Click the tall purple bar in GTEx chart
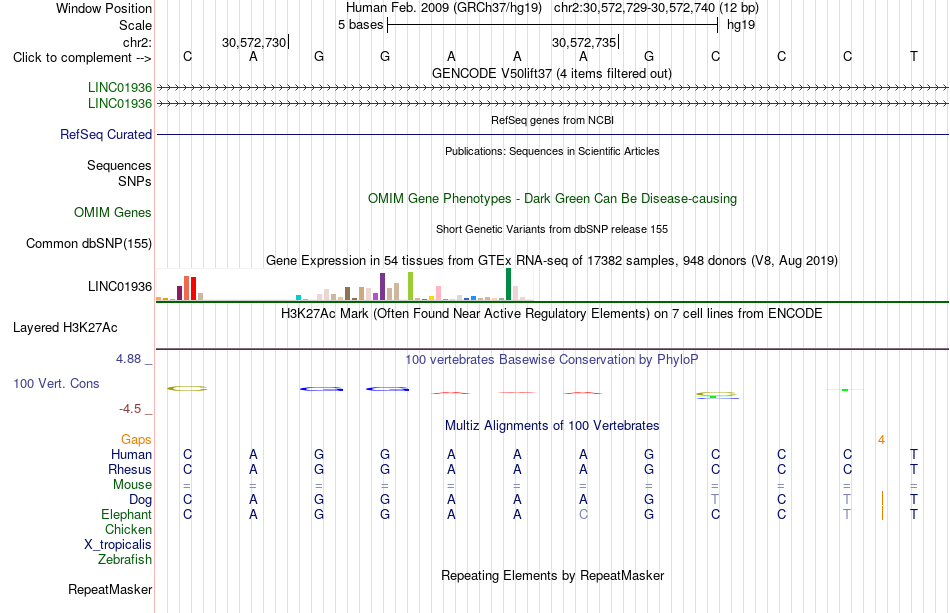 click(x=382, y=287)
